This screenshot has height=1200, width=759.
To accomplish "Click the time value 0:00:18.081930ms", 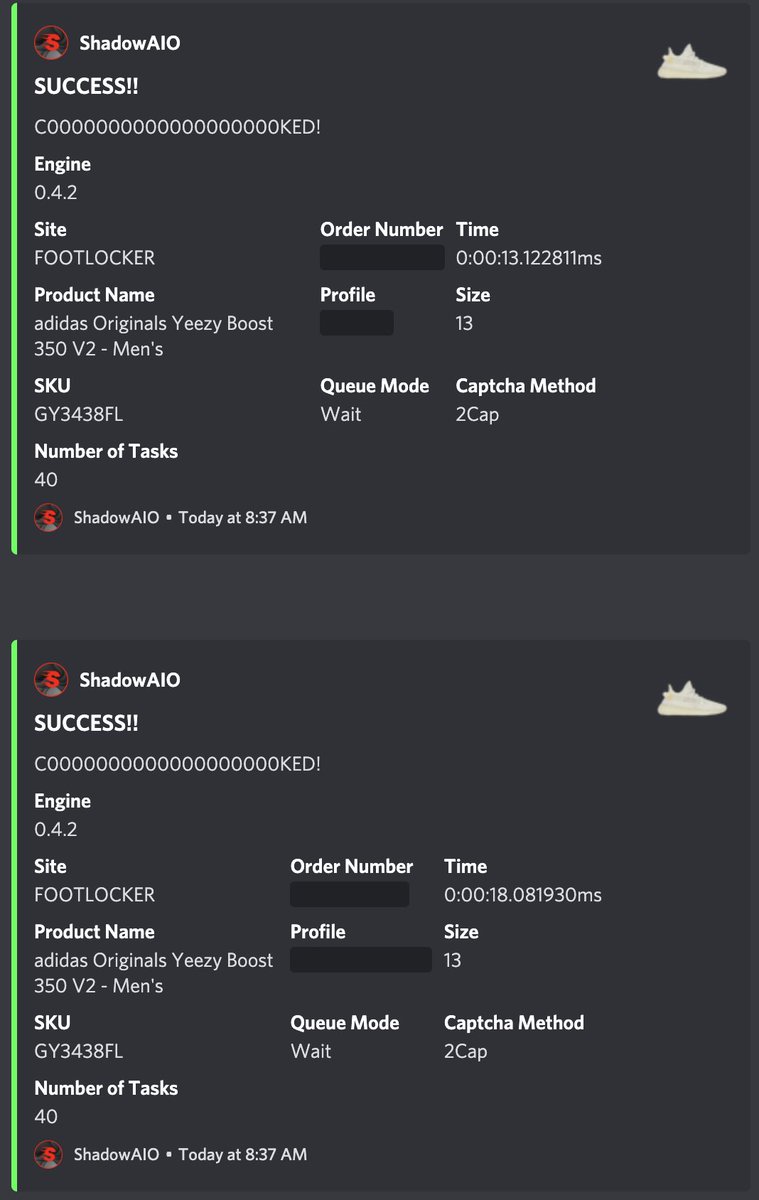I will (523, 895).
